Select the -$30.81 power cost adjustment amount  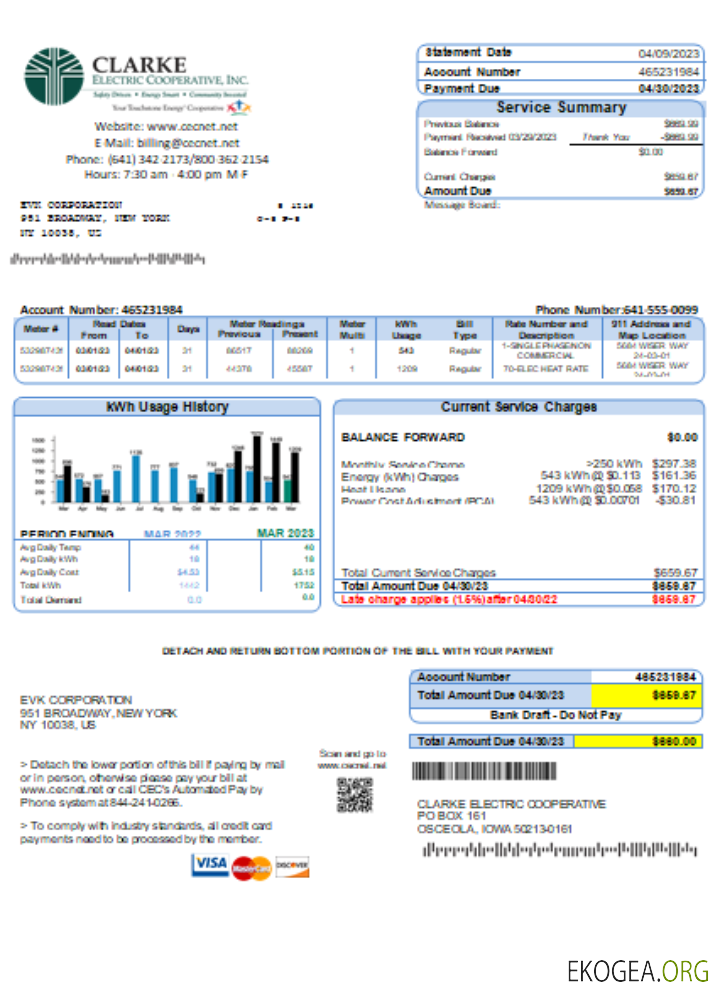(x=675, y=500)
